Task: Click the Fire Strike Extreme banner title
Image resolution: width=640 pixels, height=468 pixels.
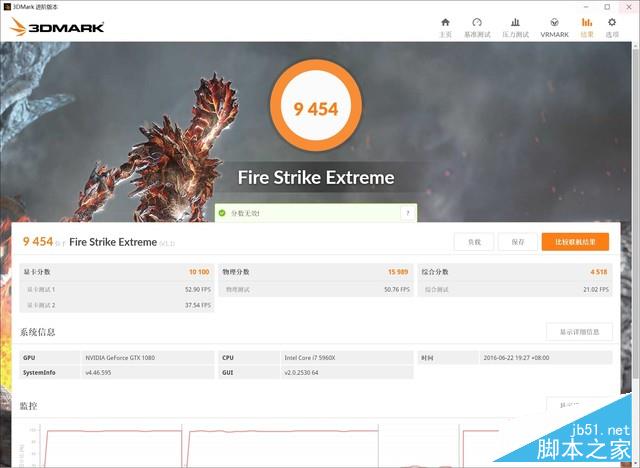Action: (316, 177)
